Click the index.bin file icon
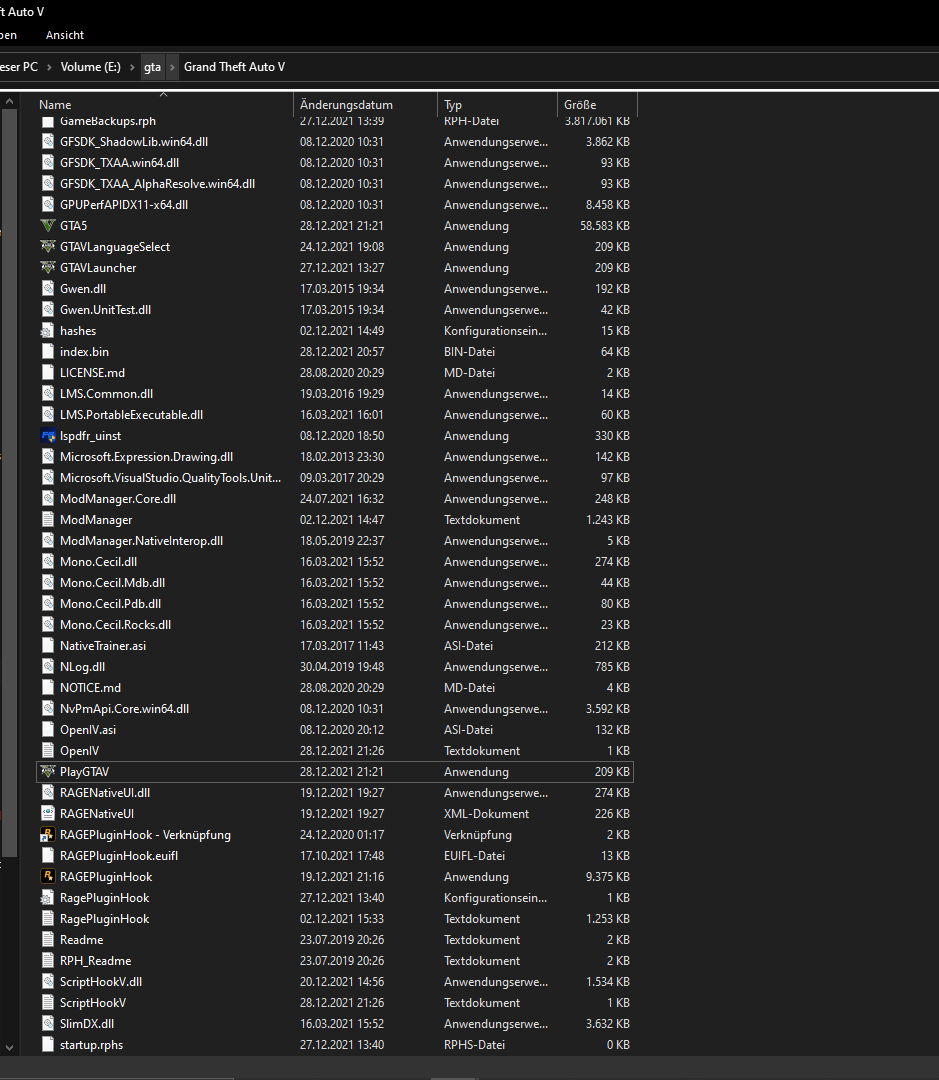 (48, 351)
